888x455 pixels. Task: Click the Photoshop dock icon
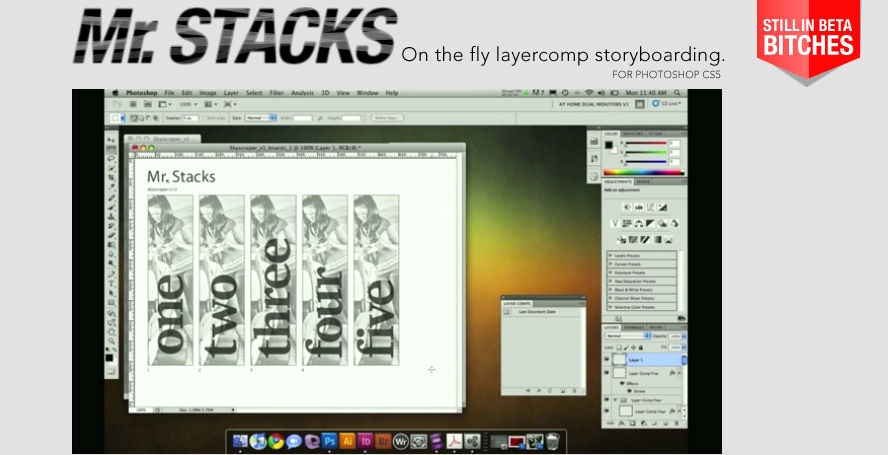click(x=329, y=441)
